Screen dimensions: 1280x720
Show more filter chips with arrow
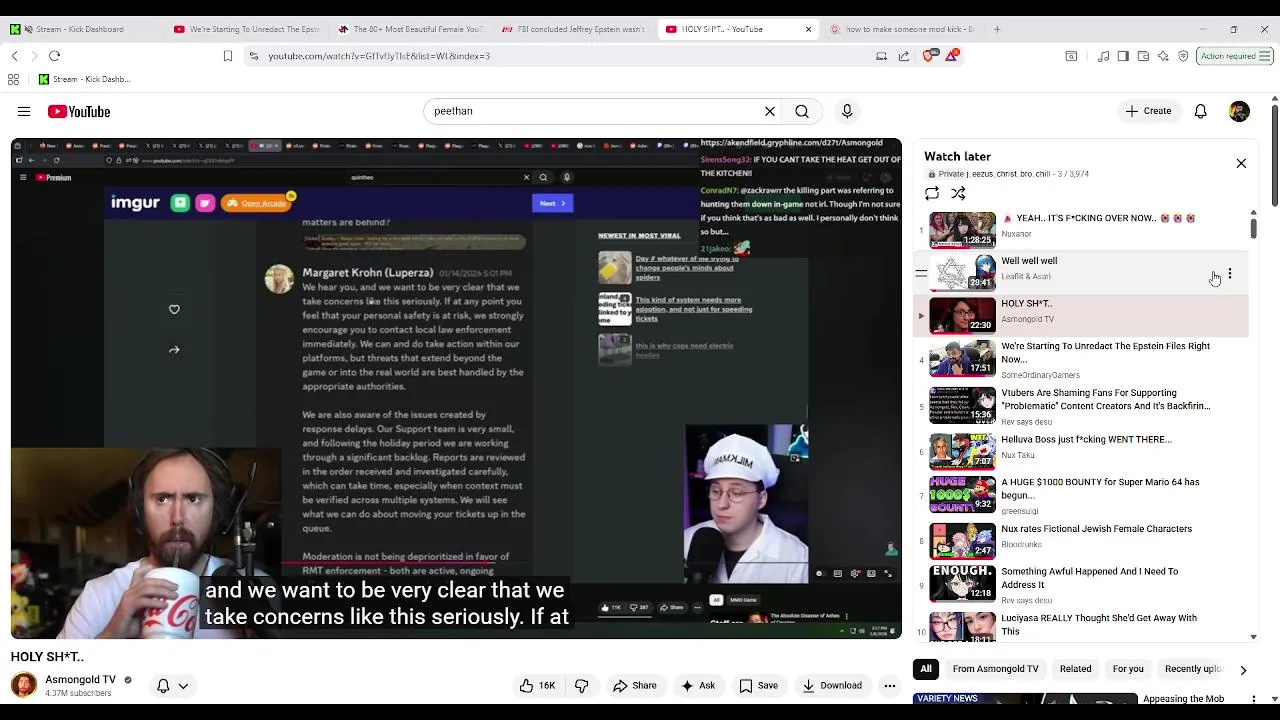click(x=1243, y=670)
